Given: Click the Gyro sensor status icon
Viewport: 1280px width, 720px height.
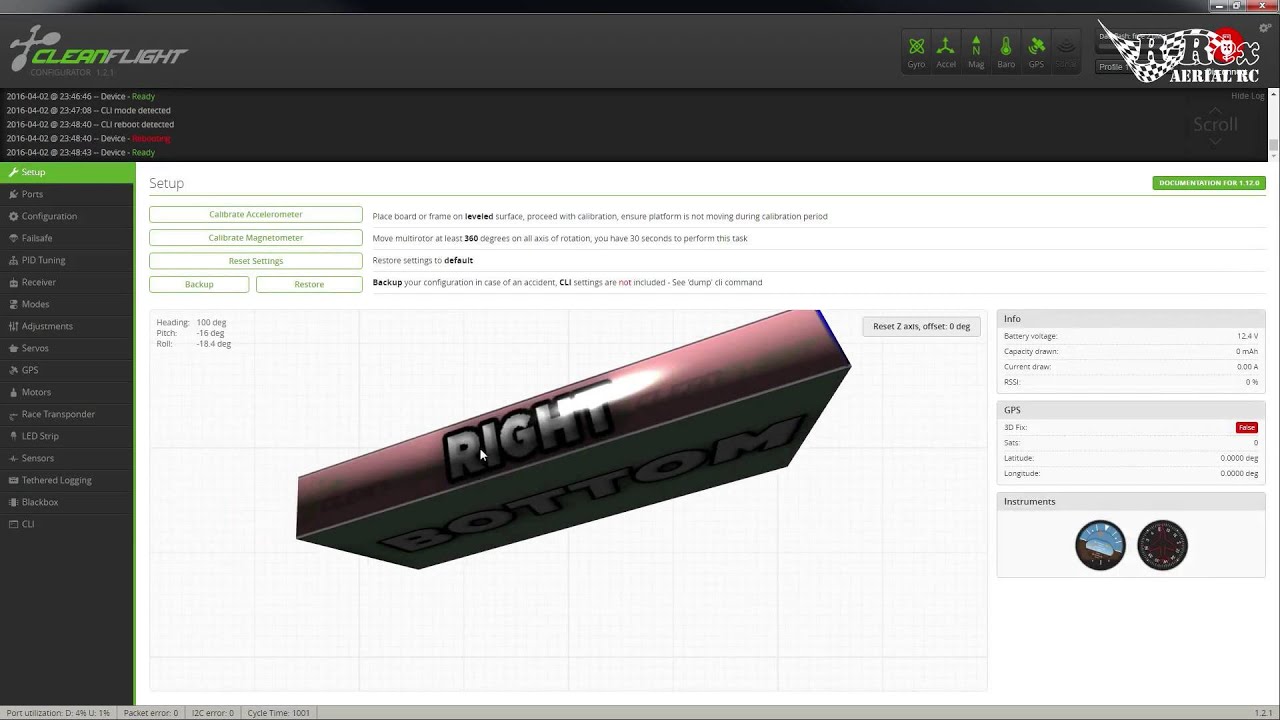Looking at the screenshot, I should tap(916, 52).
